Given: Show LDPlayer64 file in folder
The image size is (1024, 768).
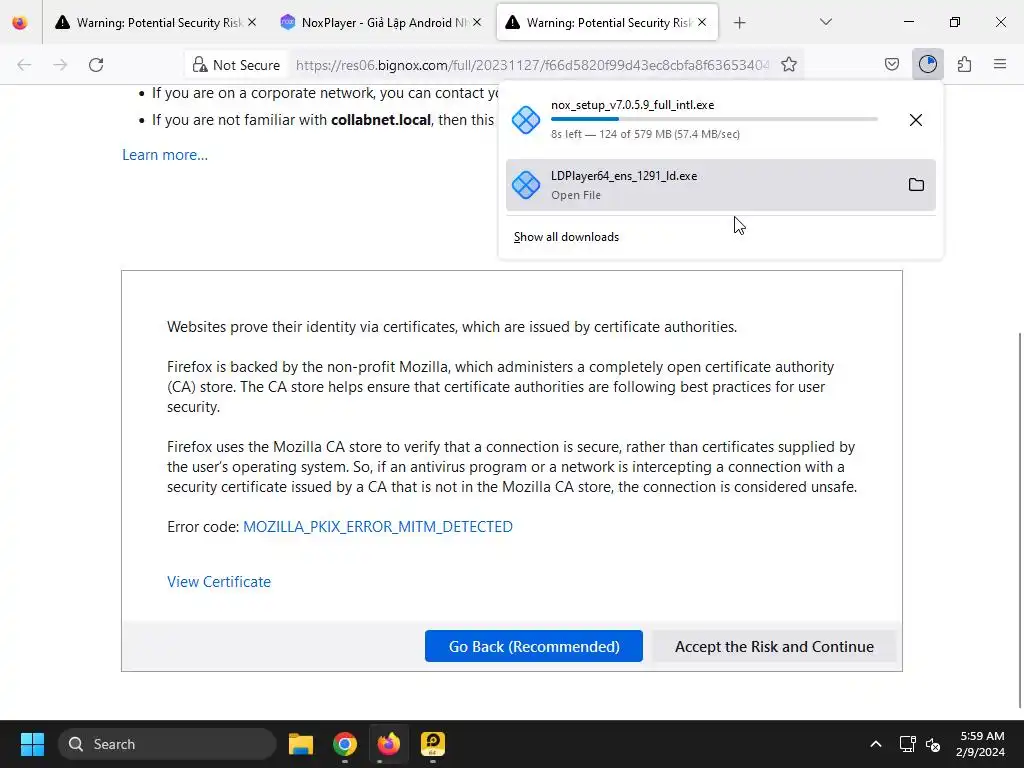Looking at the screenshot, I should [916, 185].
